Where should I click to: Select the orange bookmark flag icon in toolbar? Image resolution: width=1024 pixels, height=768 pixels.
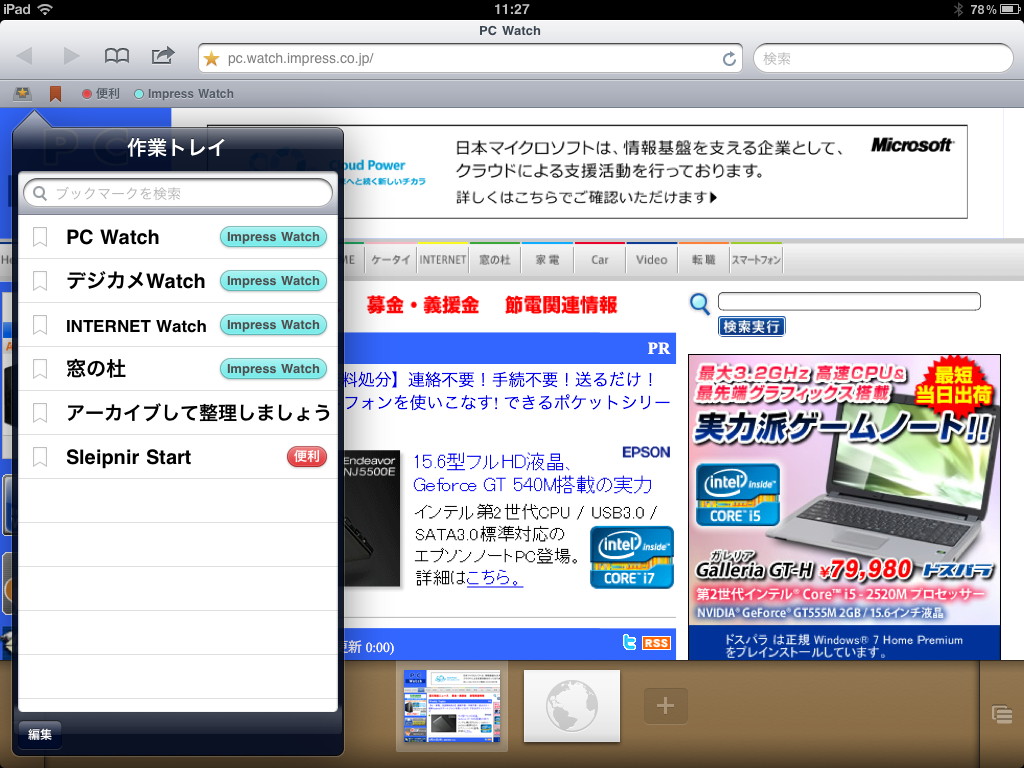(x=56, y=93)
